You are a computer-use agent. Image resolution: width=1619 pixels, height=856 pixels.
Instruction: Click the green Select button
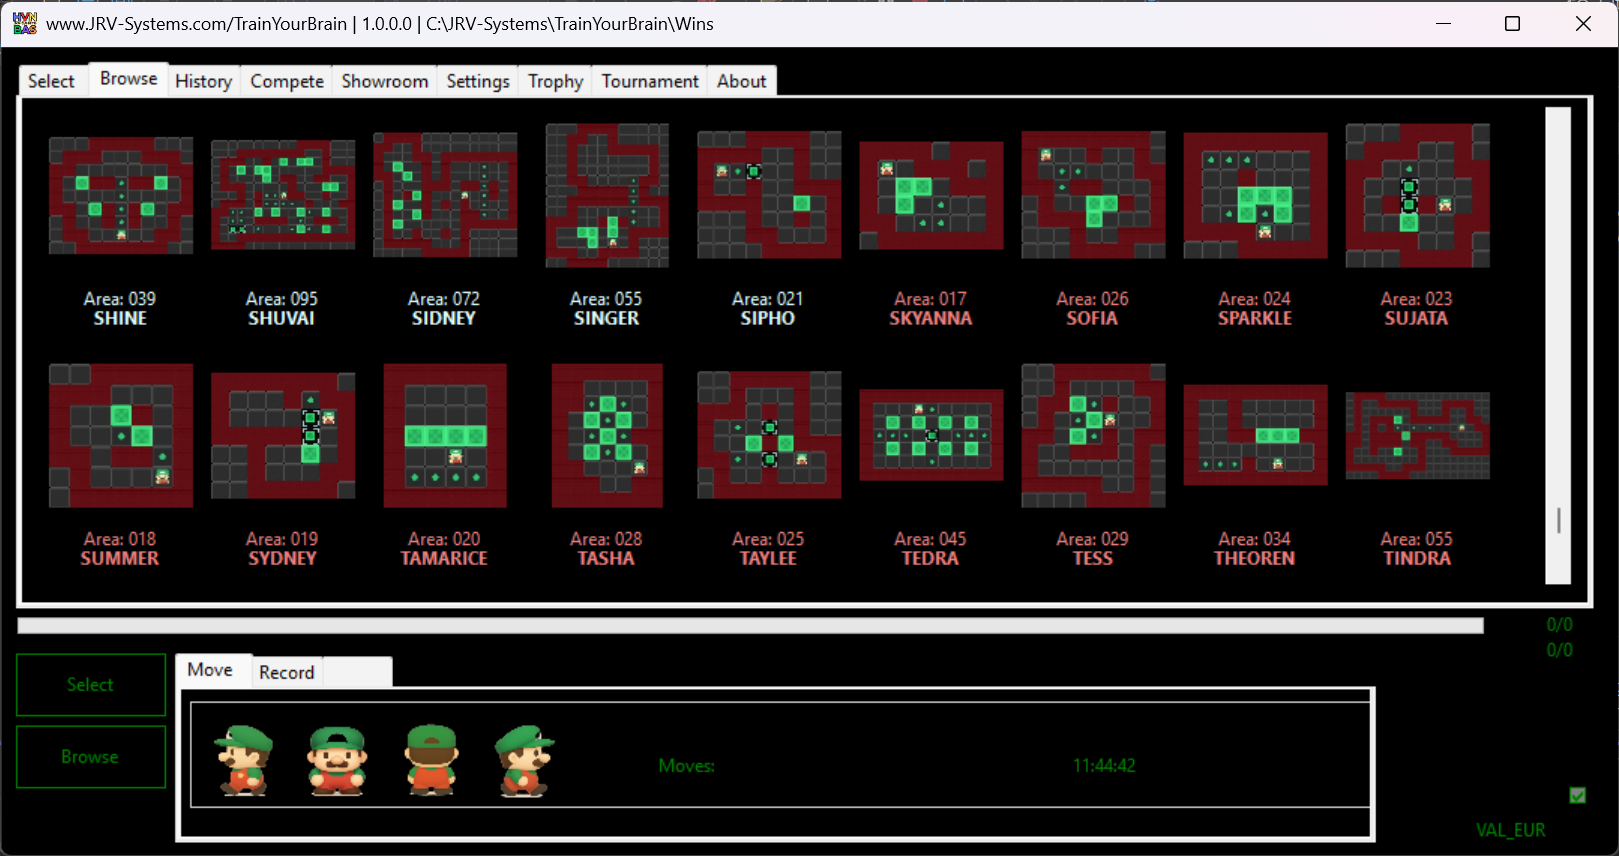(91, 685)
